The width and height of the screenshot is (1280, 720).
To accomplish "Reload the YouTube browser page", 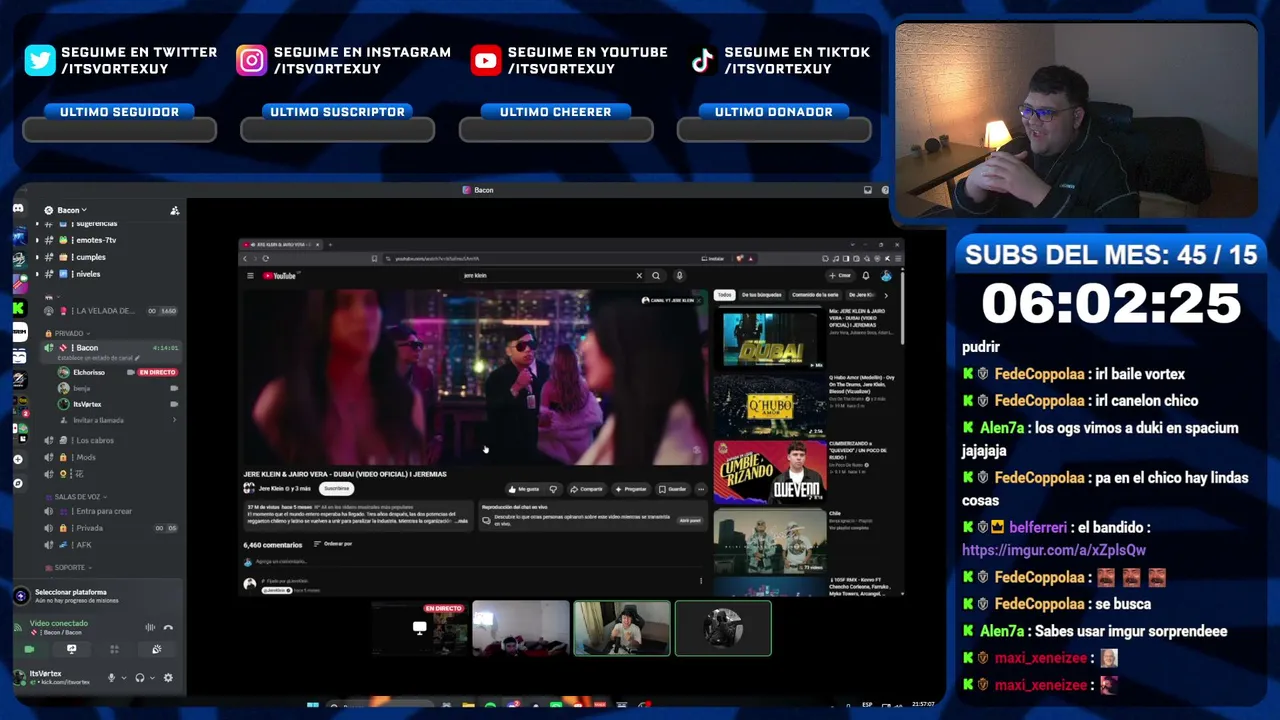I will [266, 259].
